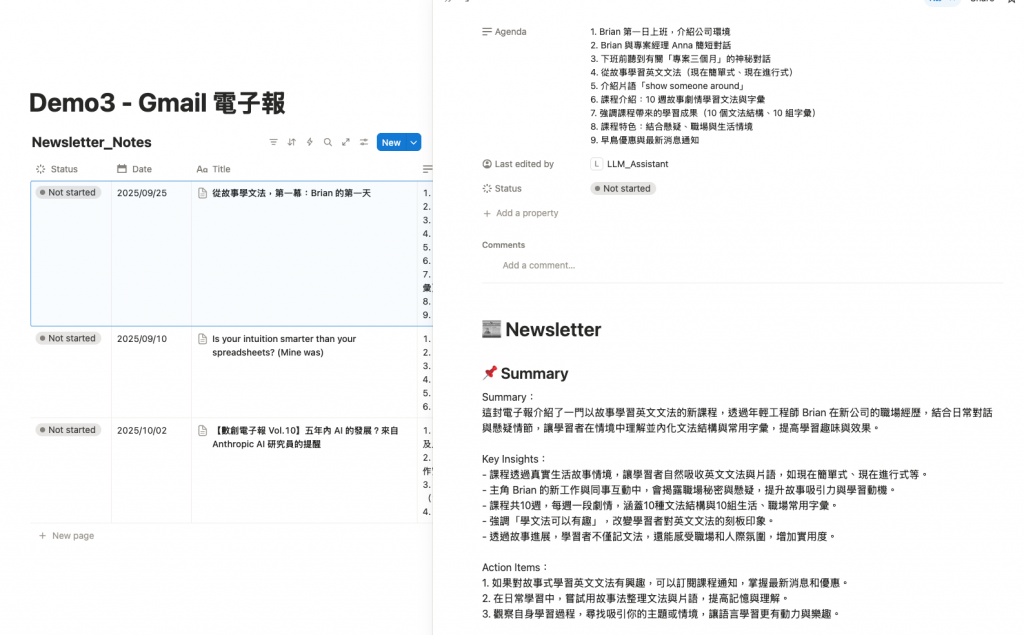This screenshot has height=635, width=1024.
Task: Click the Newsletter heading text
Action: 553,329
